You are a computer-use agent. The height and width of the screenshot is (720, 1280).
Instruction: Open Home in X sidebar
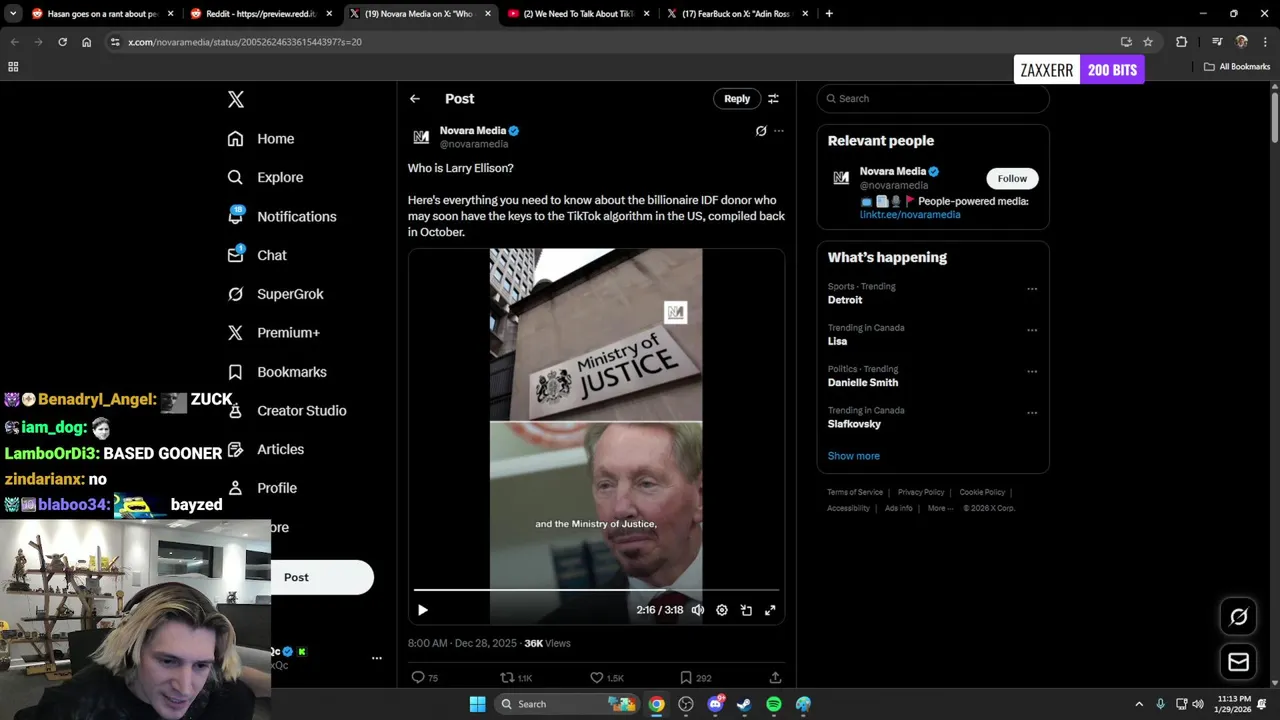(x=261, y=139)
